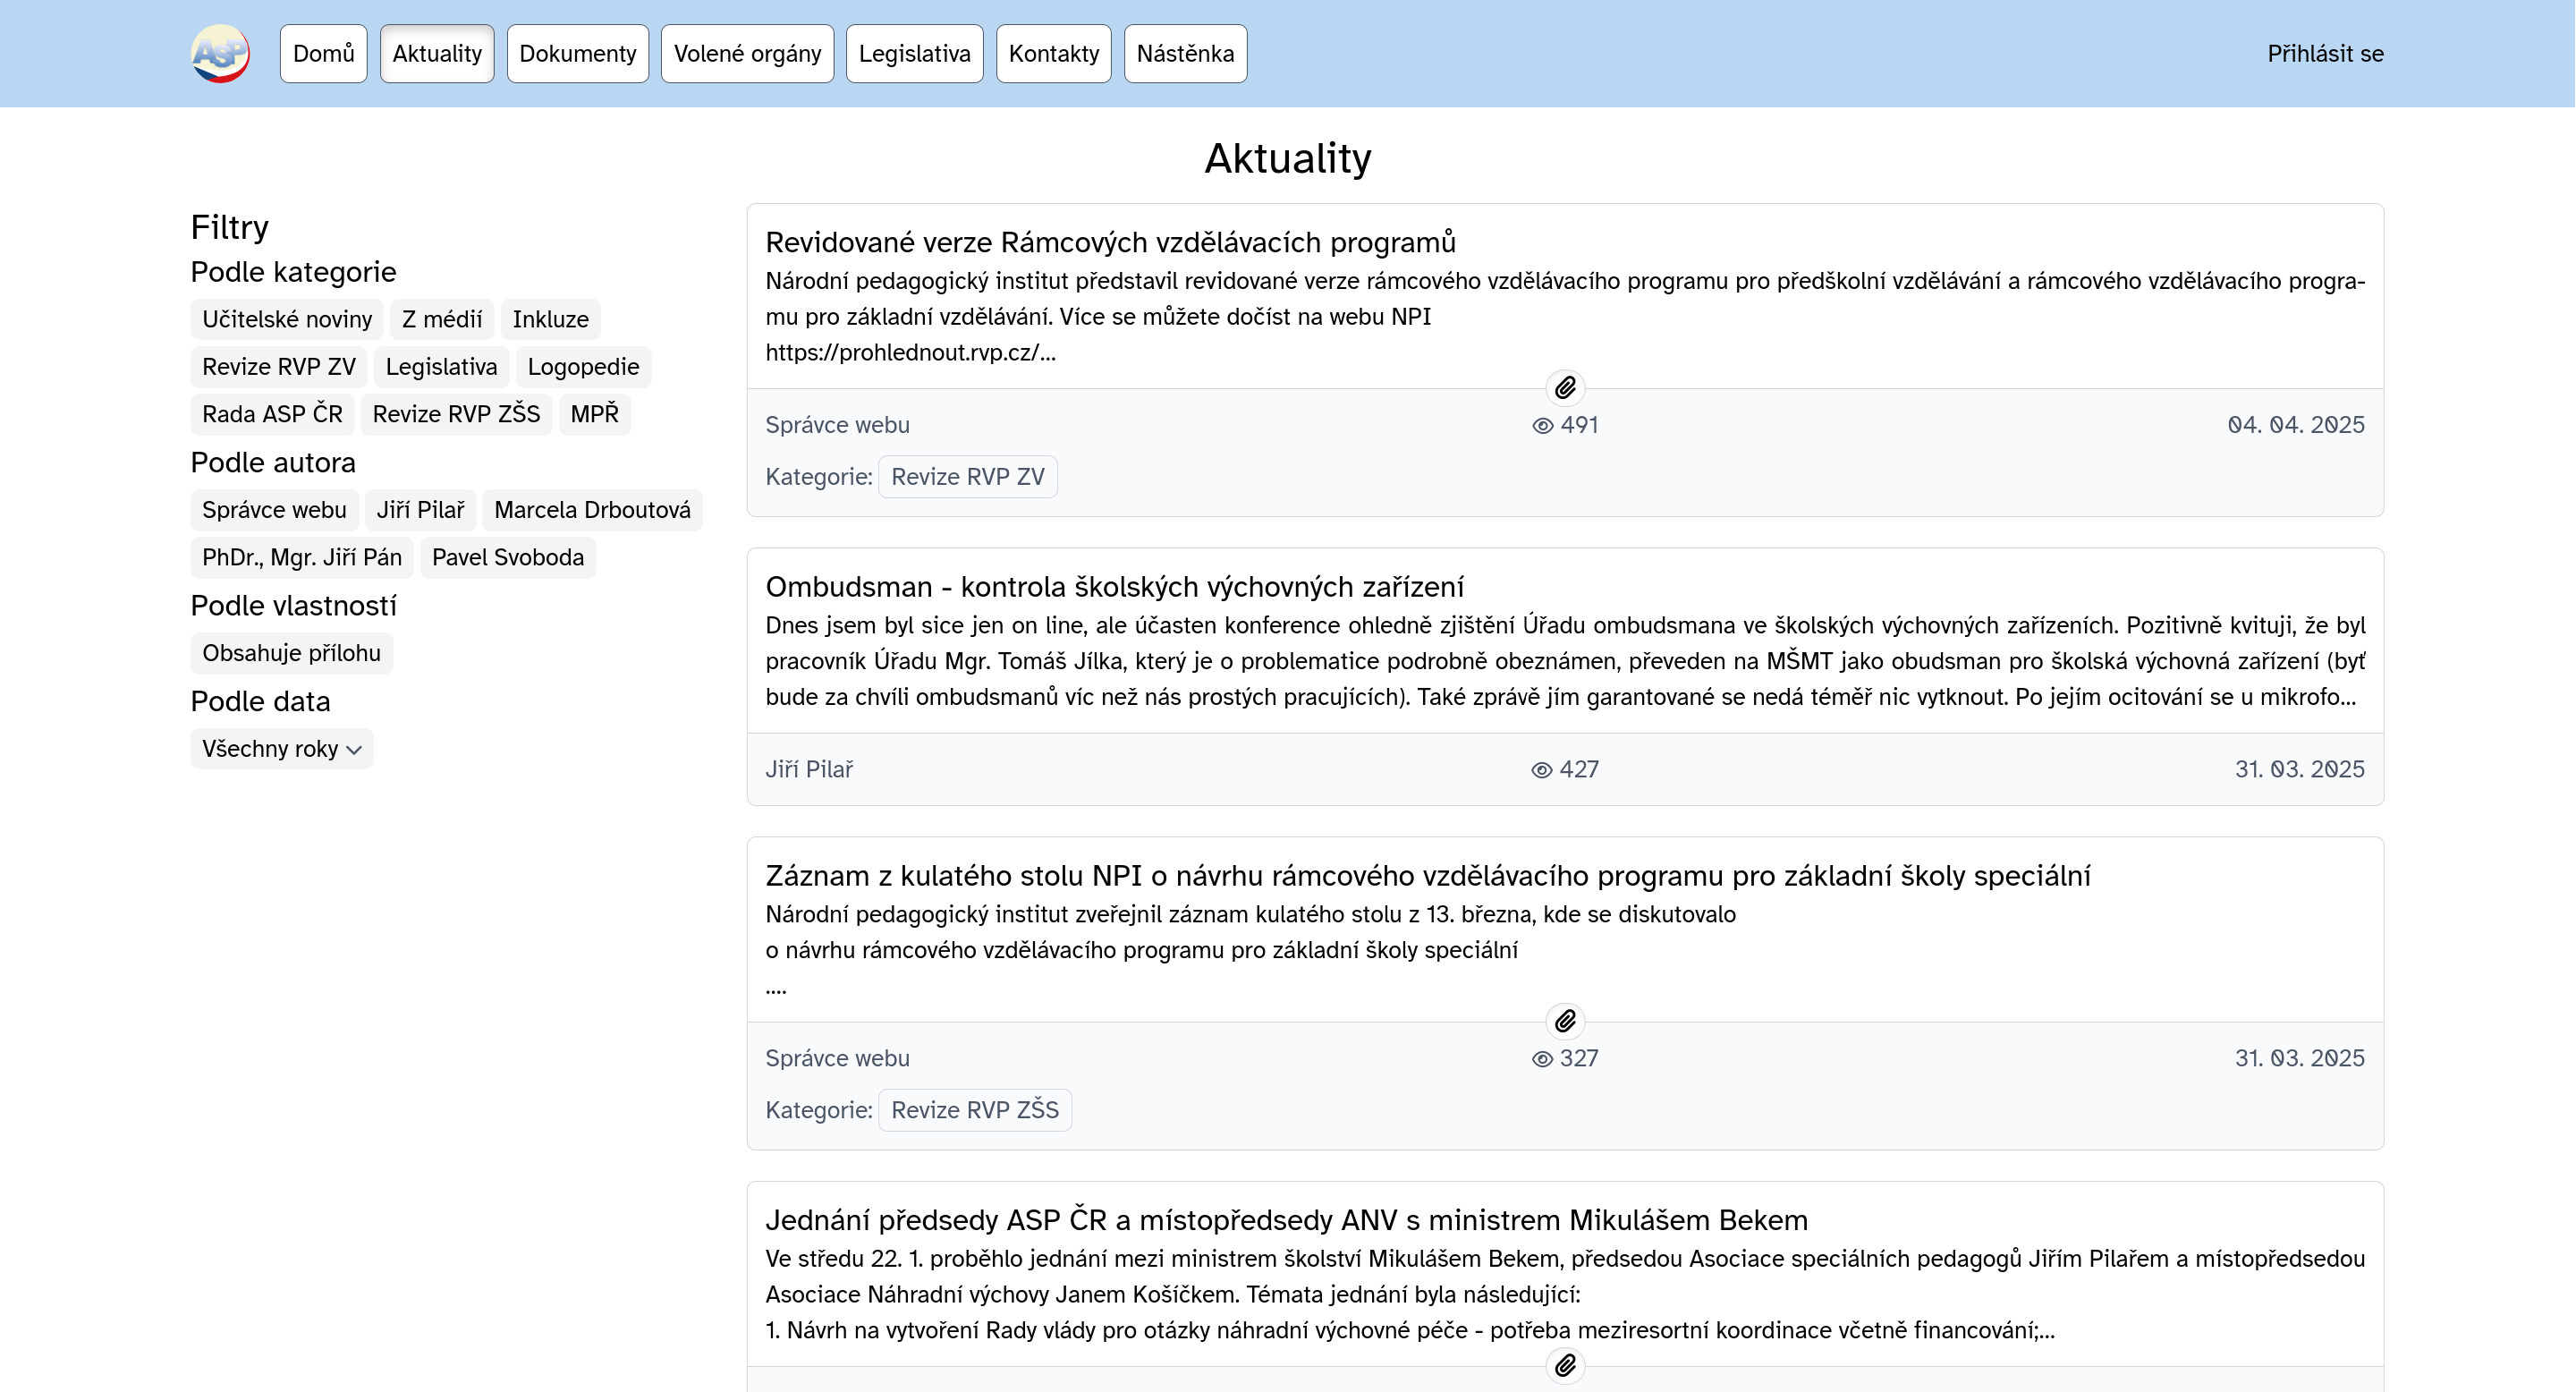Viewport: 2576px width, 1392px height.
Task: Toggle the Logopedie category filter
Action: (583, 367)
